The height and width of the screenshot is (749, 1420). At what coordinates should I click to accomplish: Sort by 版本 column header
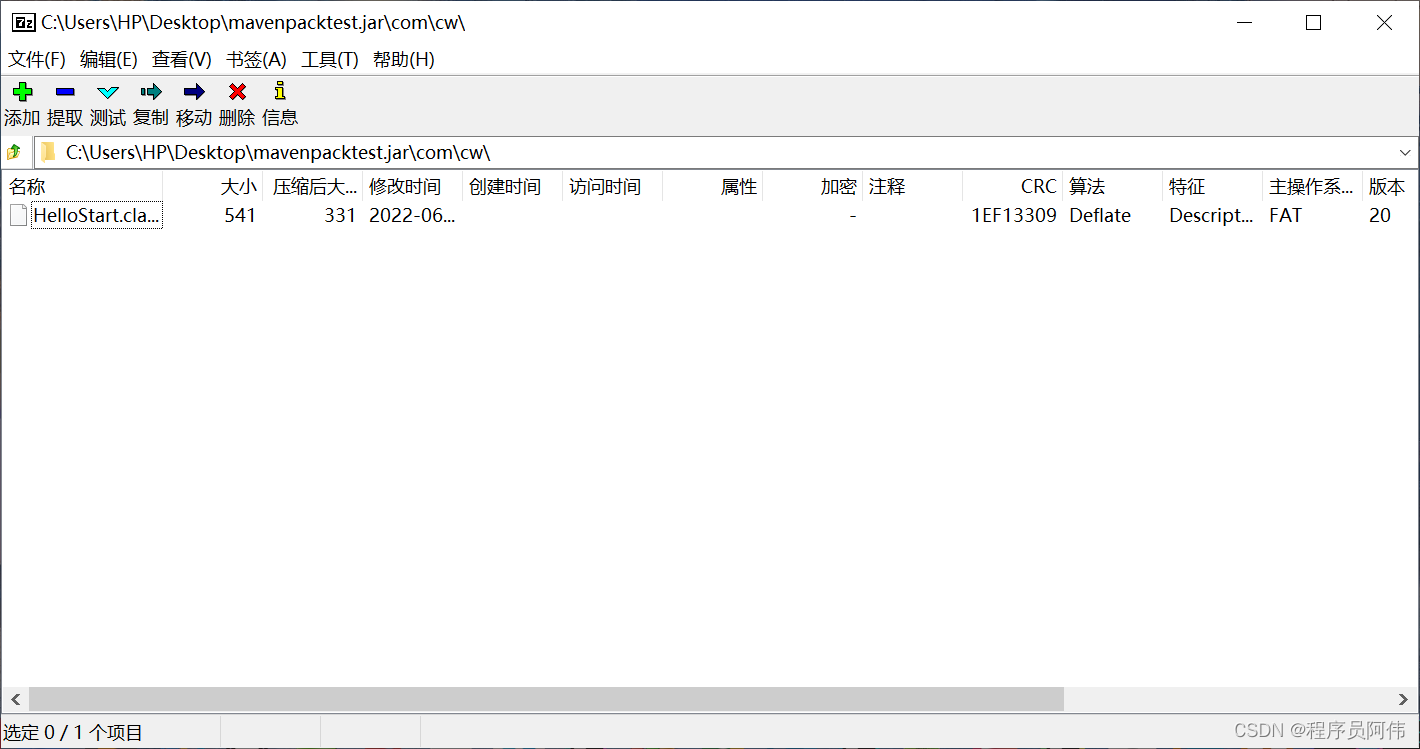[x=1390, y=187]
